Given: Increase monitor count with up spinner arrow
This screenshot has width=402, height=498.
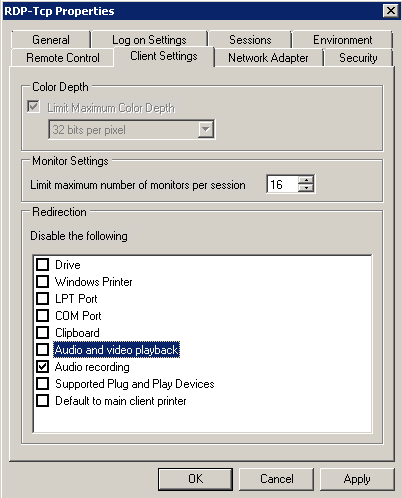Looking at the screenshot, I should (x=306, y=180).
